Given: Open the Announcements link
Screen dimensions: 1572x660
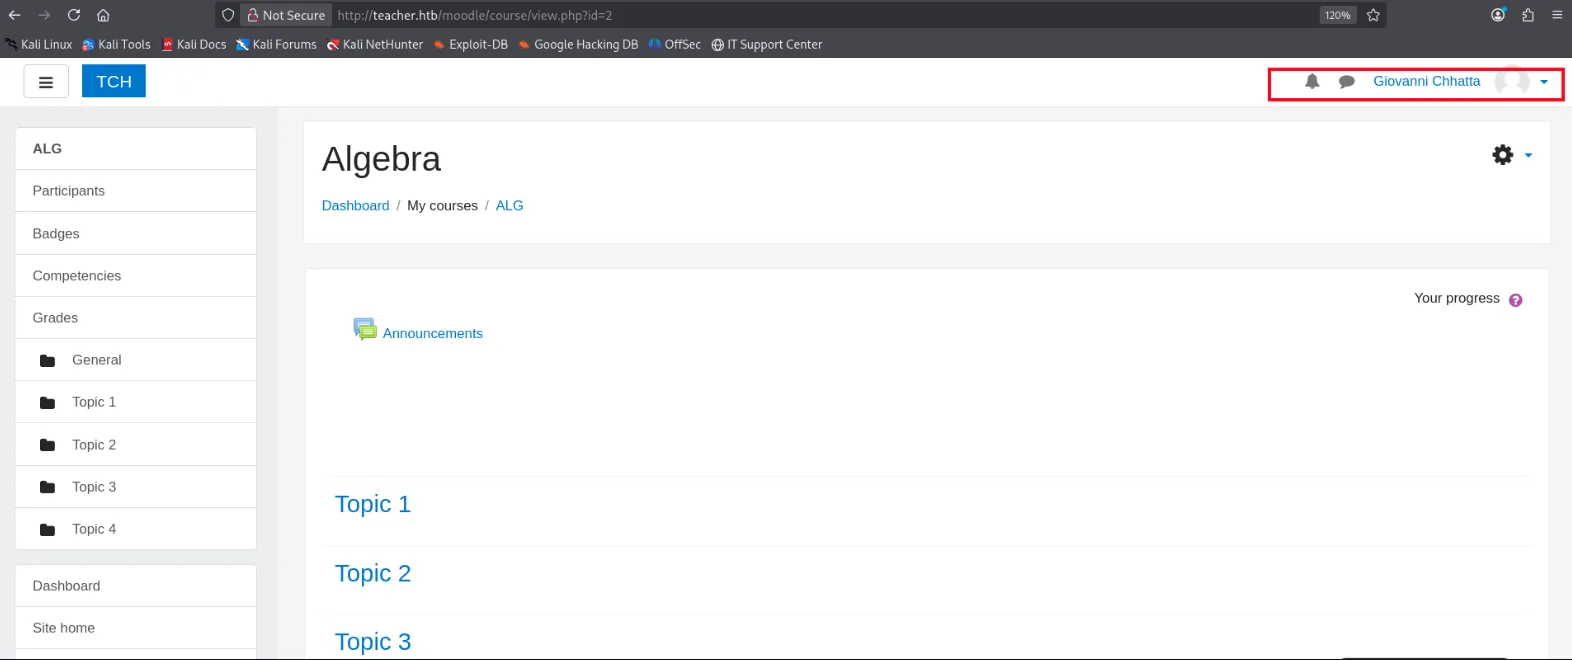Looking at the screenshot, I should (433, 334).
